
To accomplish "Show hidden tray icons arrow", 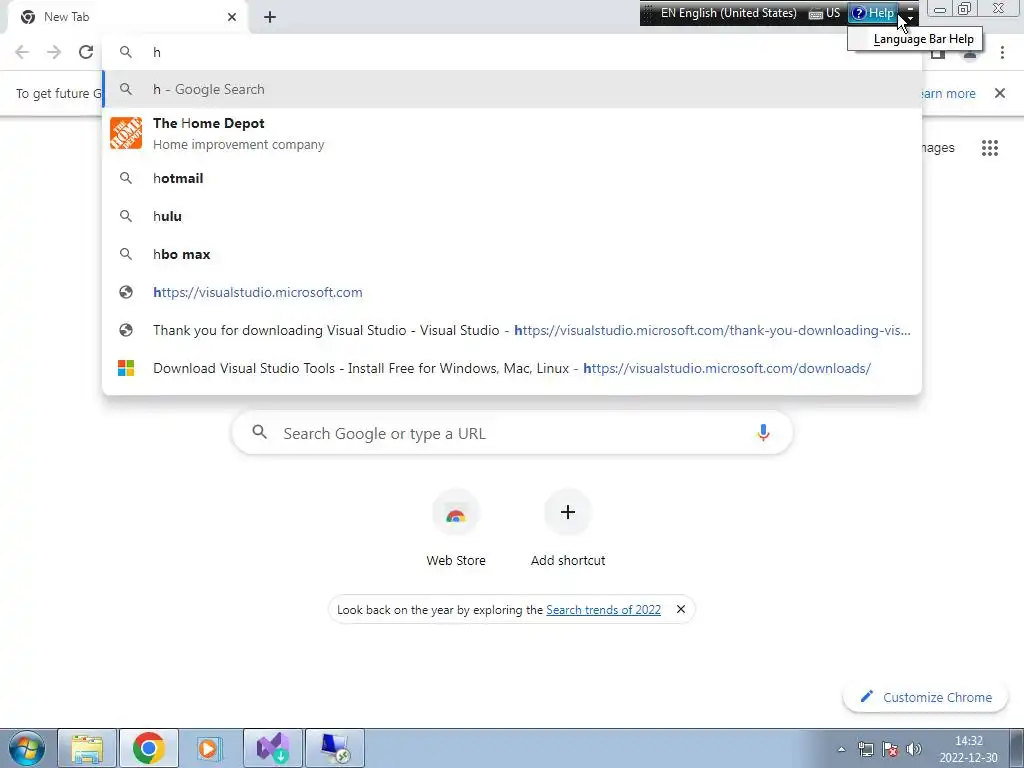I will pyautogui.click(x=841, y=749).
